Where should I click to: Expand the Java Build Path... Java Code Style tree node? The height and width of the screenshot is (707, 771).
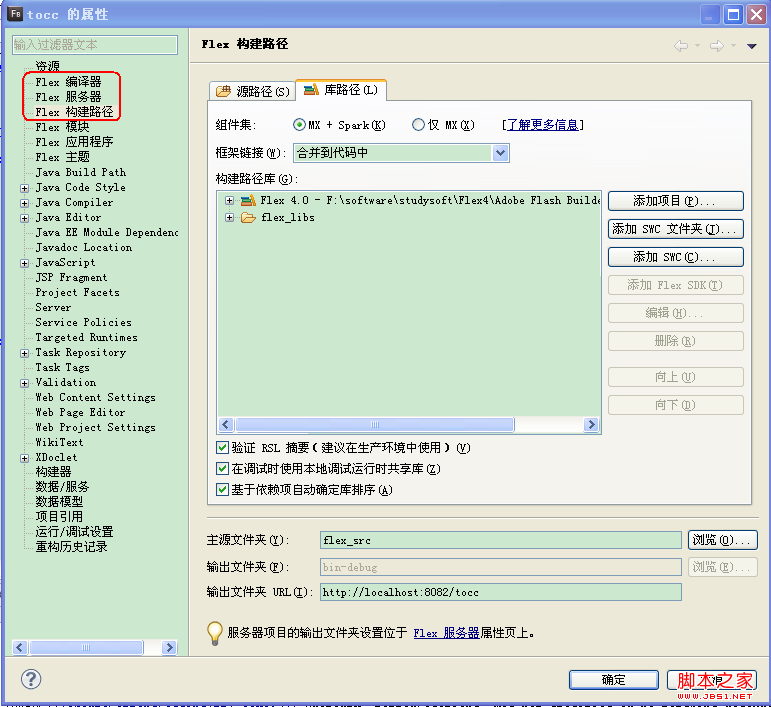25,187
